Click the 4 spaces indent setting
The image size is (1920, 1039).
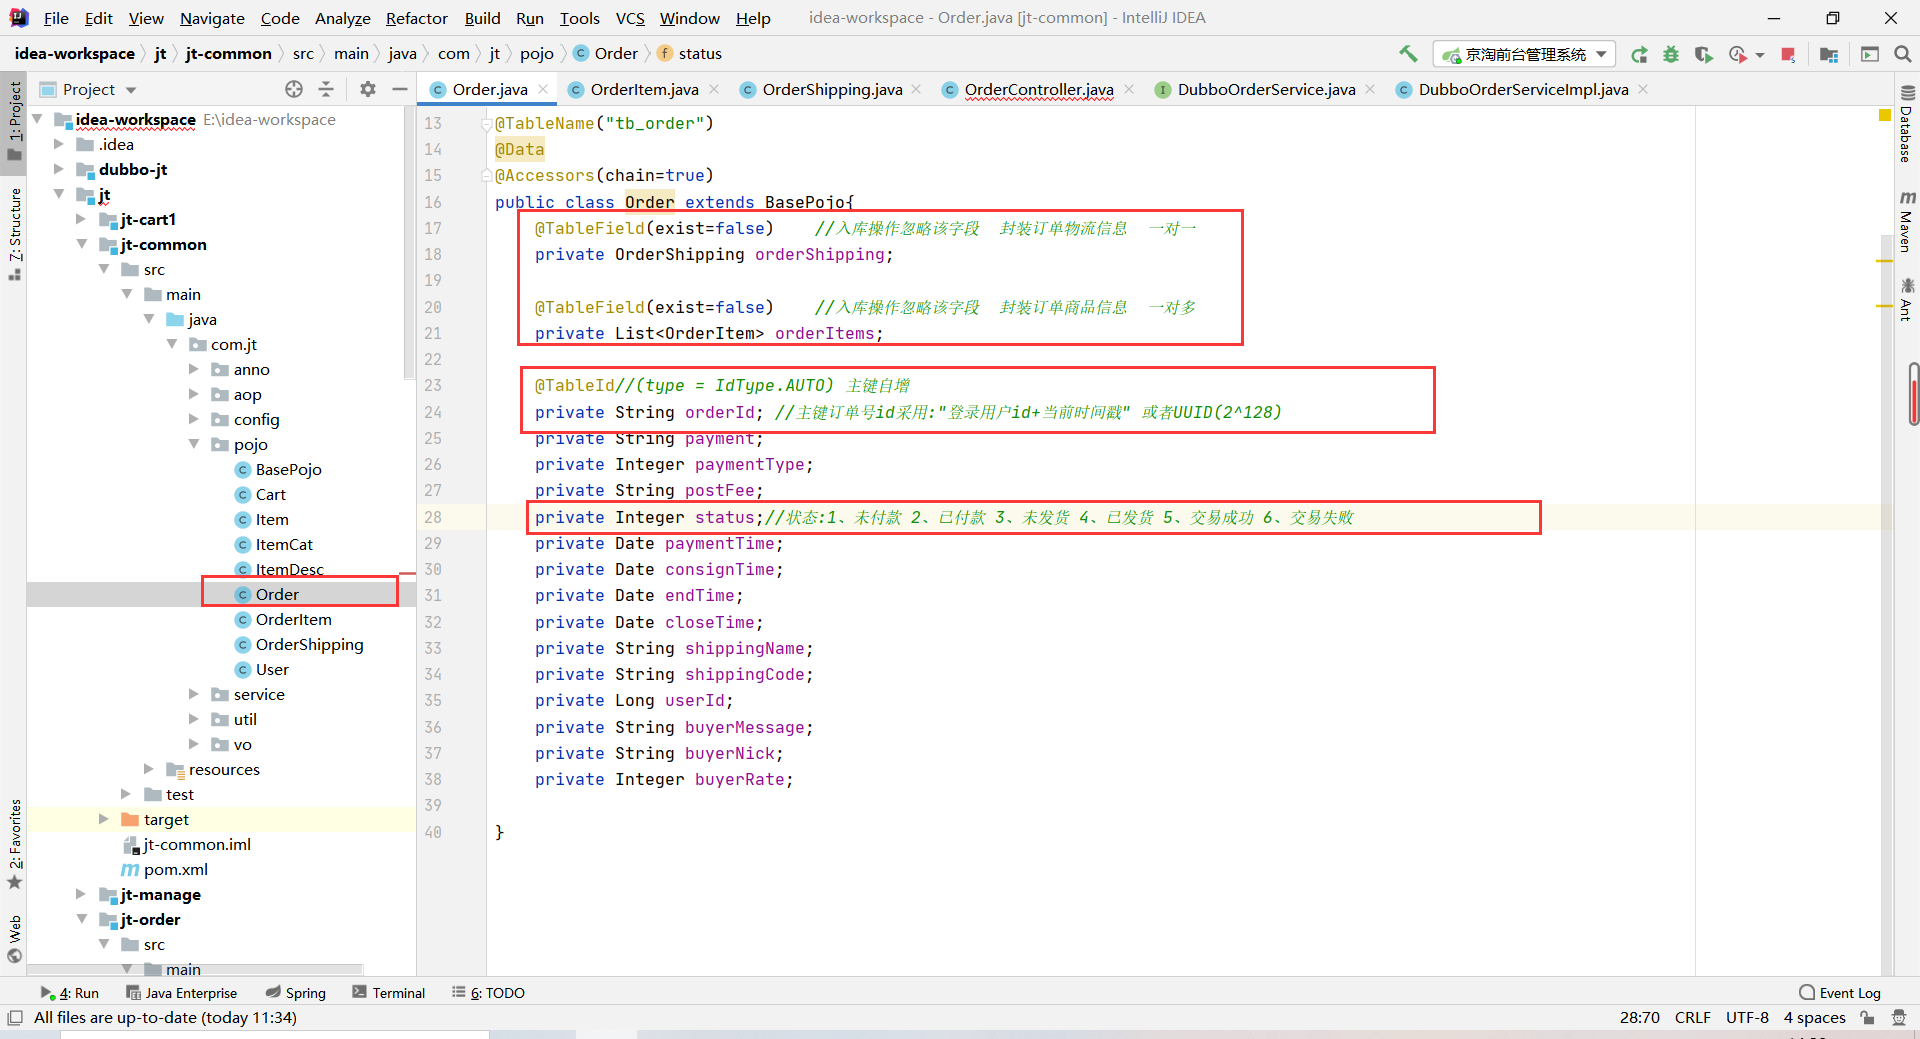pyautogui.click(x=1814, y=1018)
